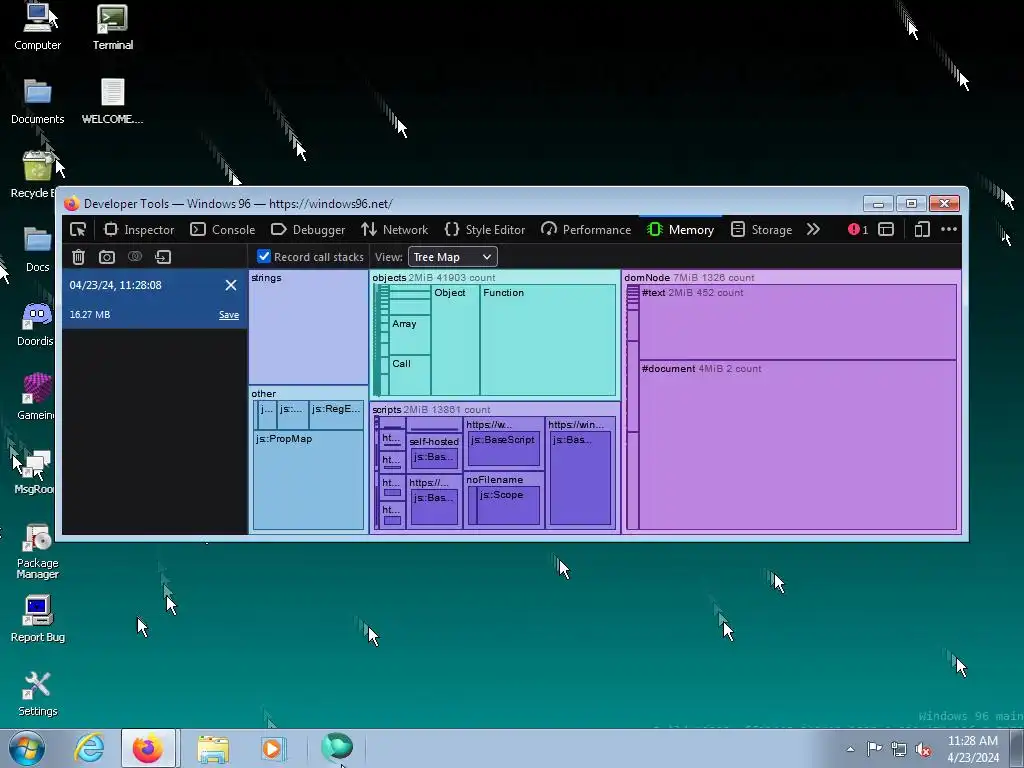Click the js::Scope block
1024x768 pixels.
508,505
